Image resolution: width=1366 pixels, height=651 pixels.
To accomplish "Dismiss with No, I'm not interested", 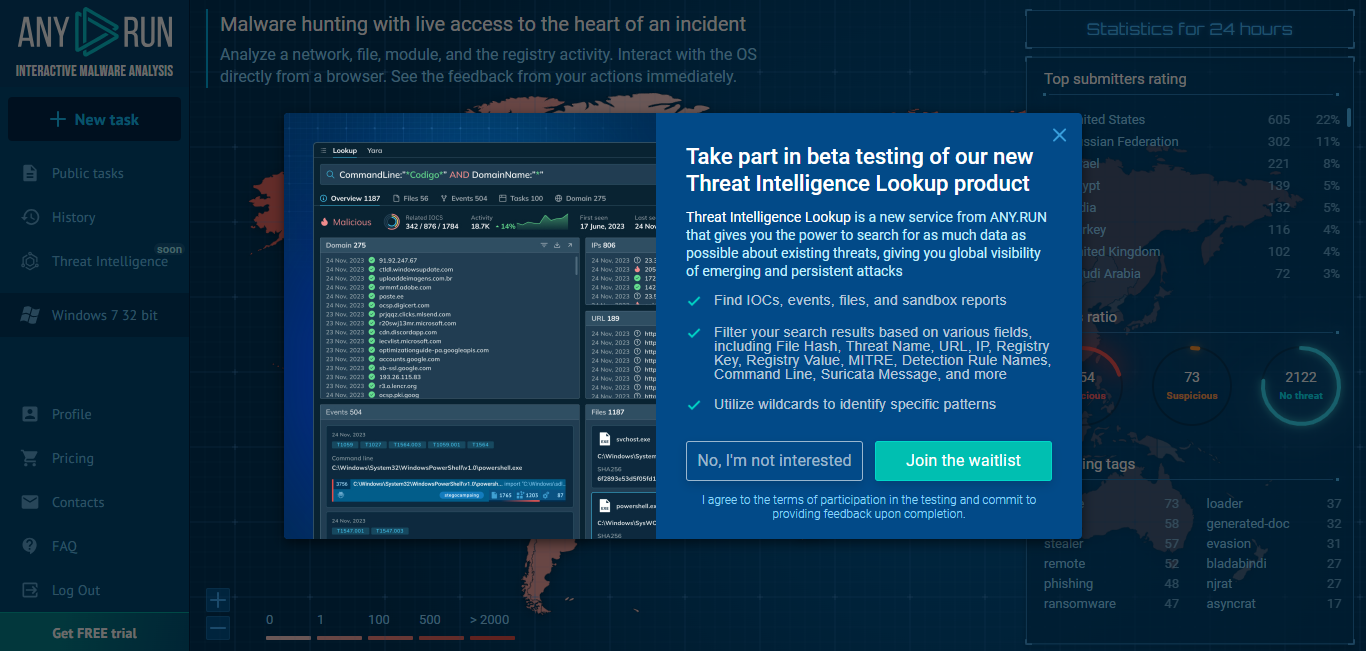I will point(774,461).
